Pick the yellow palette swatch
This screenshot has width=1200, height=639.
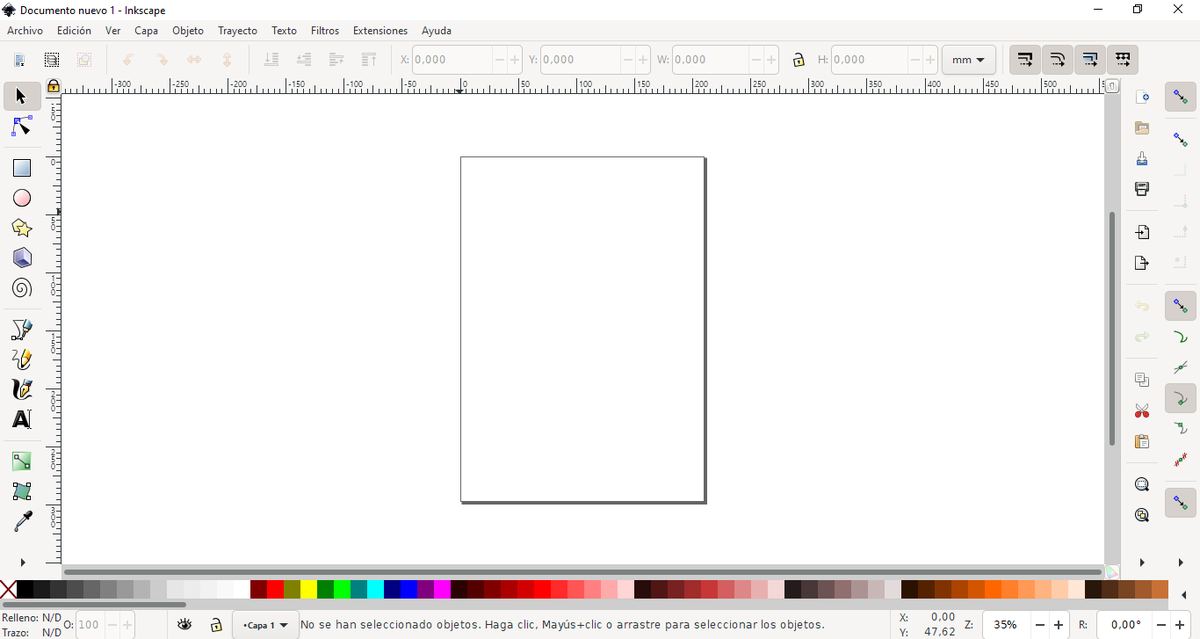308,590
